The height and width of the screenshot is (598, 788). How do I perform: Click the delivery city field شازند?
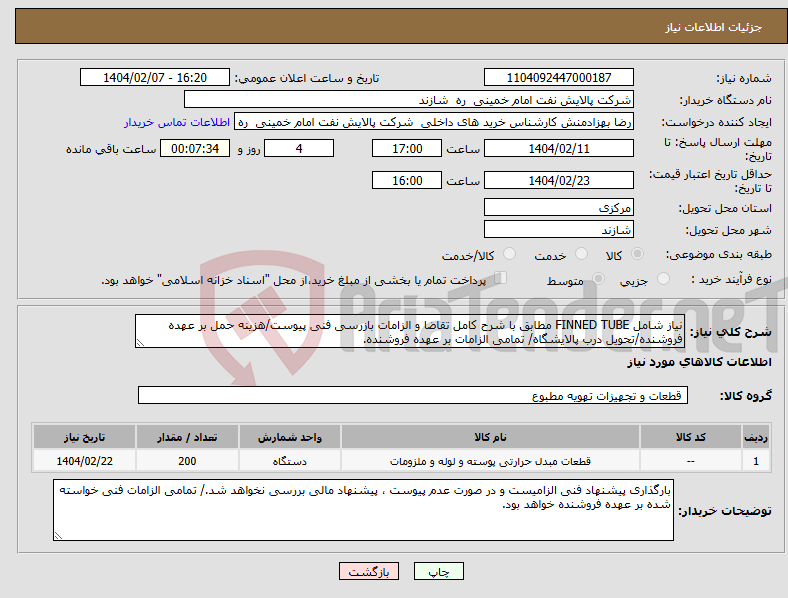click(558, 229)
